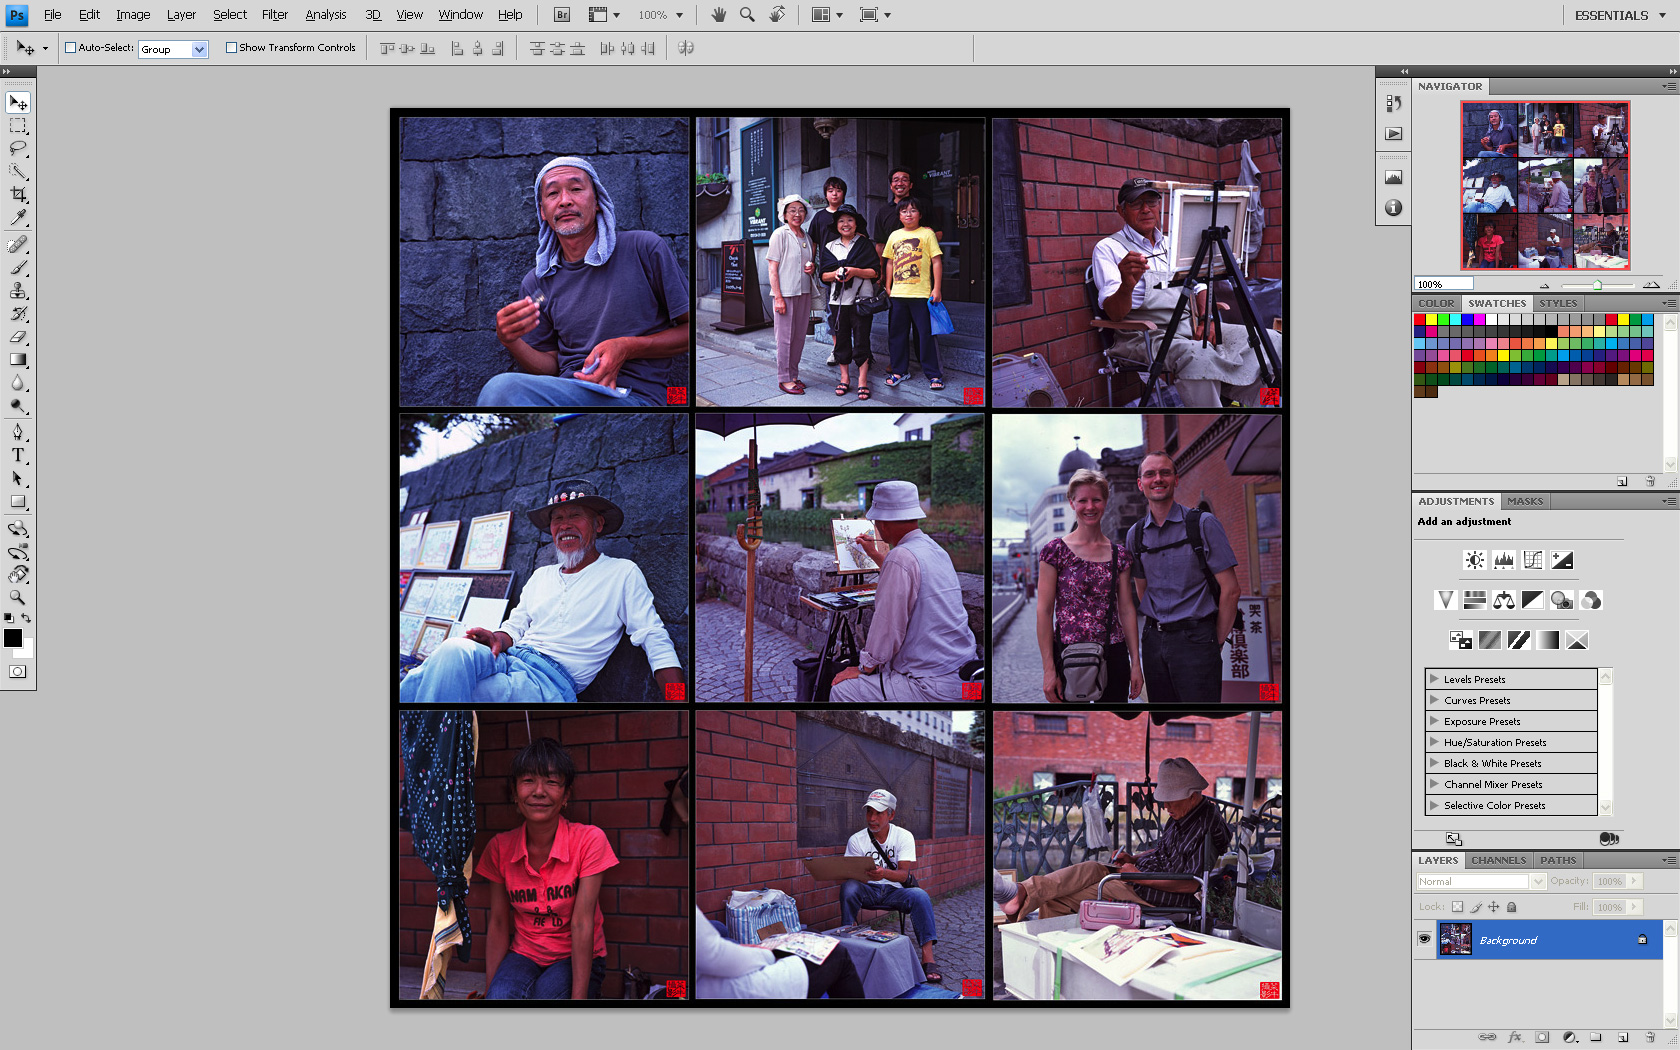Screen dimensions: 1680x1050
Task: Open the Auto-Select Group dropdown
Action: pos(173,49)
